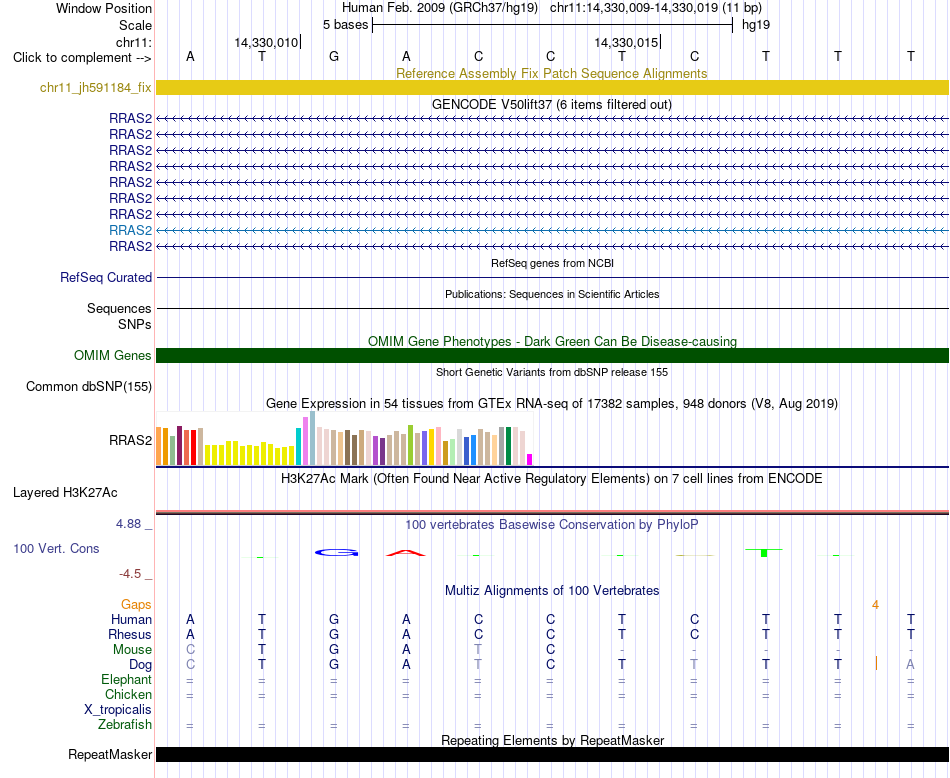The width and height of the screenshot is (950, 778).
Task: Click the light blue RRAS2 transcript arrow line
Action: pyautogui.click(x=552, y=231)
